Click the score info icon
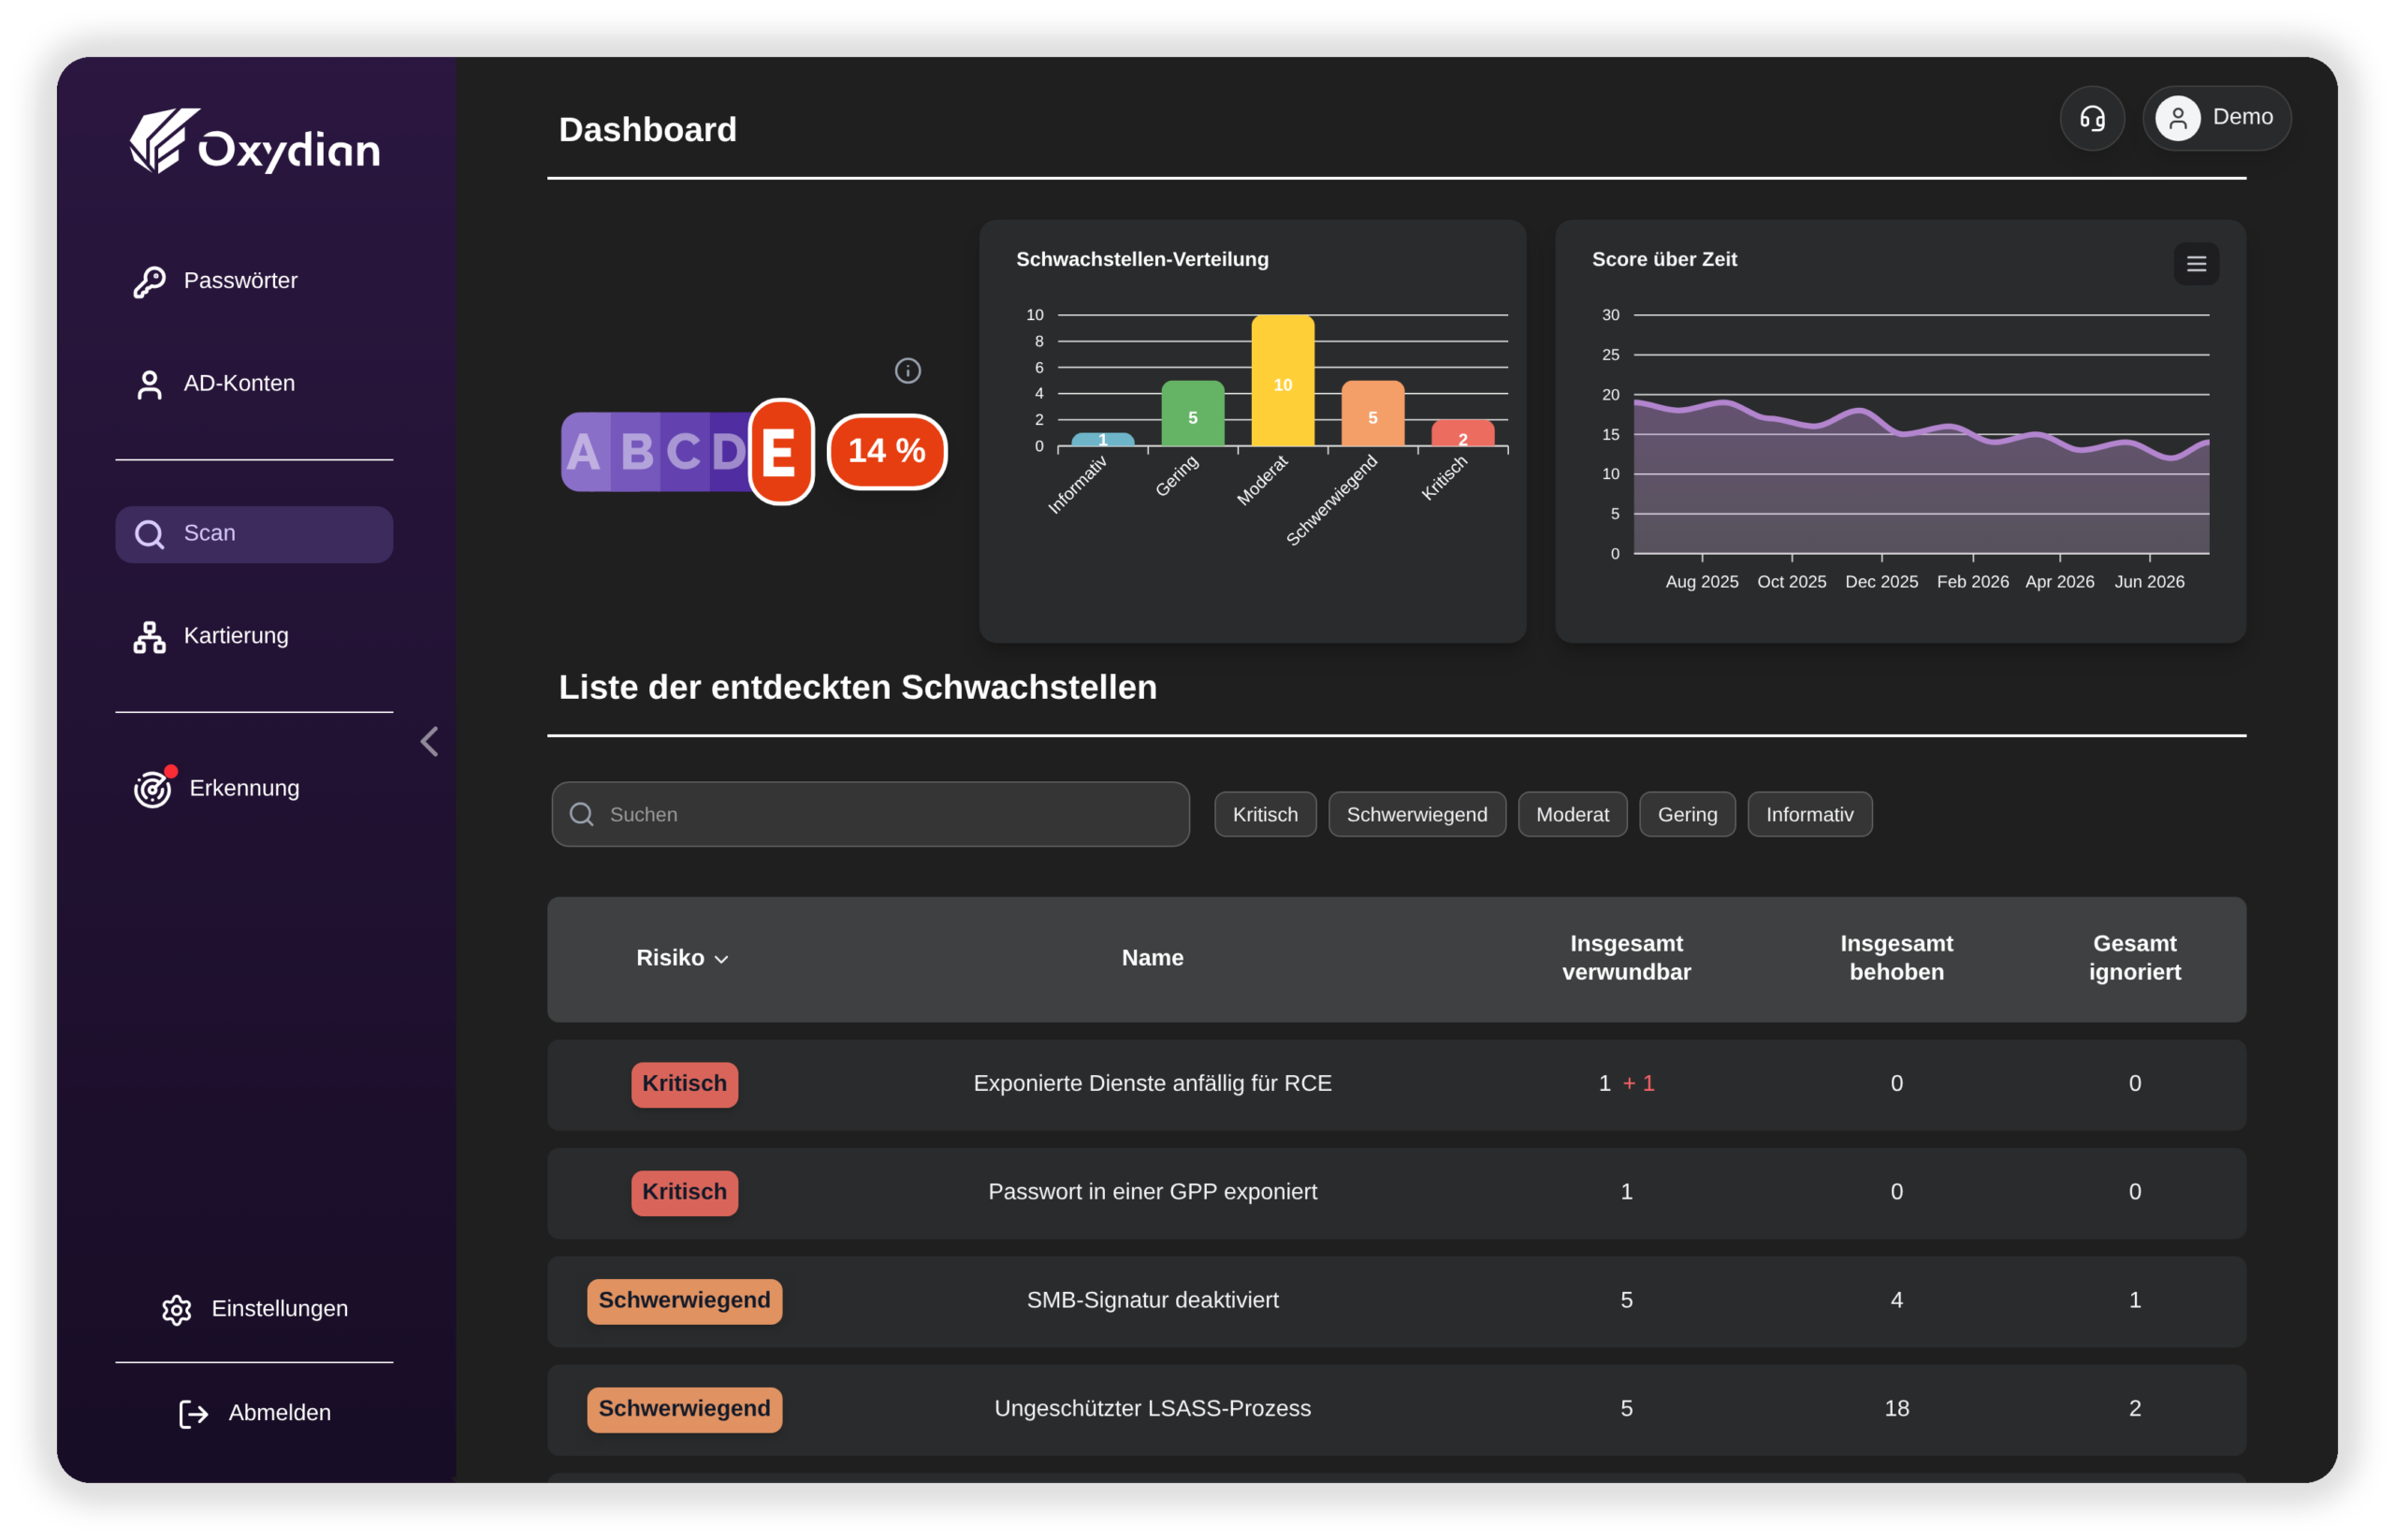Image resolution: width=2395 pixels, height=1540 pixels. click(907, 371)
